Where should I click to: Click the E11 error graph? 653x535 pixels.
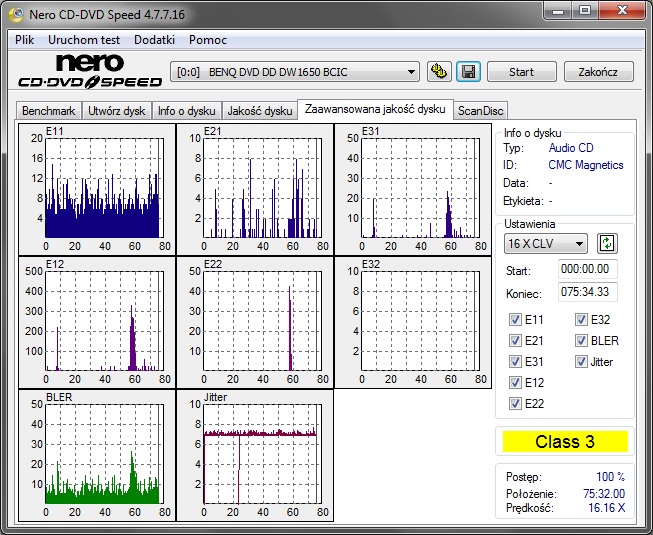click(x=97, y=189)
